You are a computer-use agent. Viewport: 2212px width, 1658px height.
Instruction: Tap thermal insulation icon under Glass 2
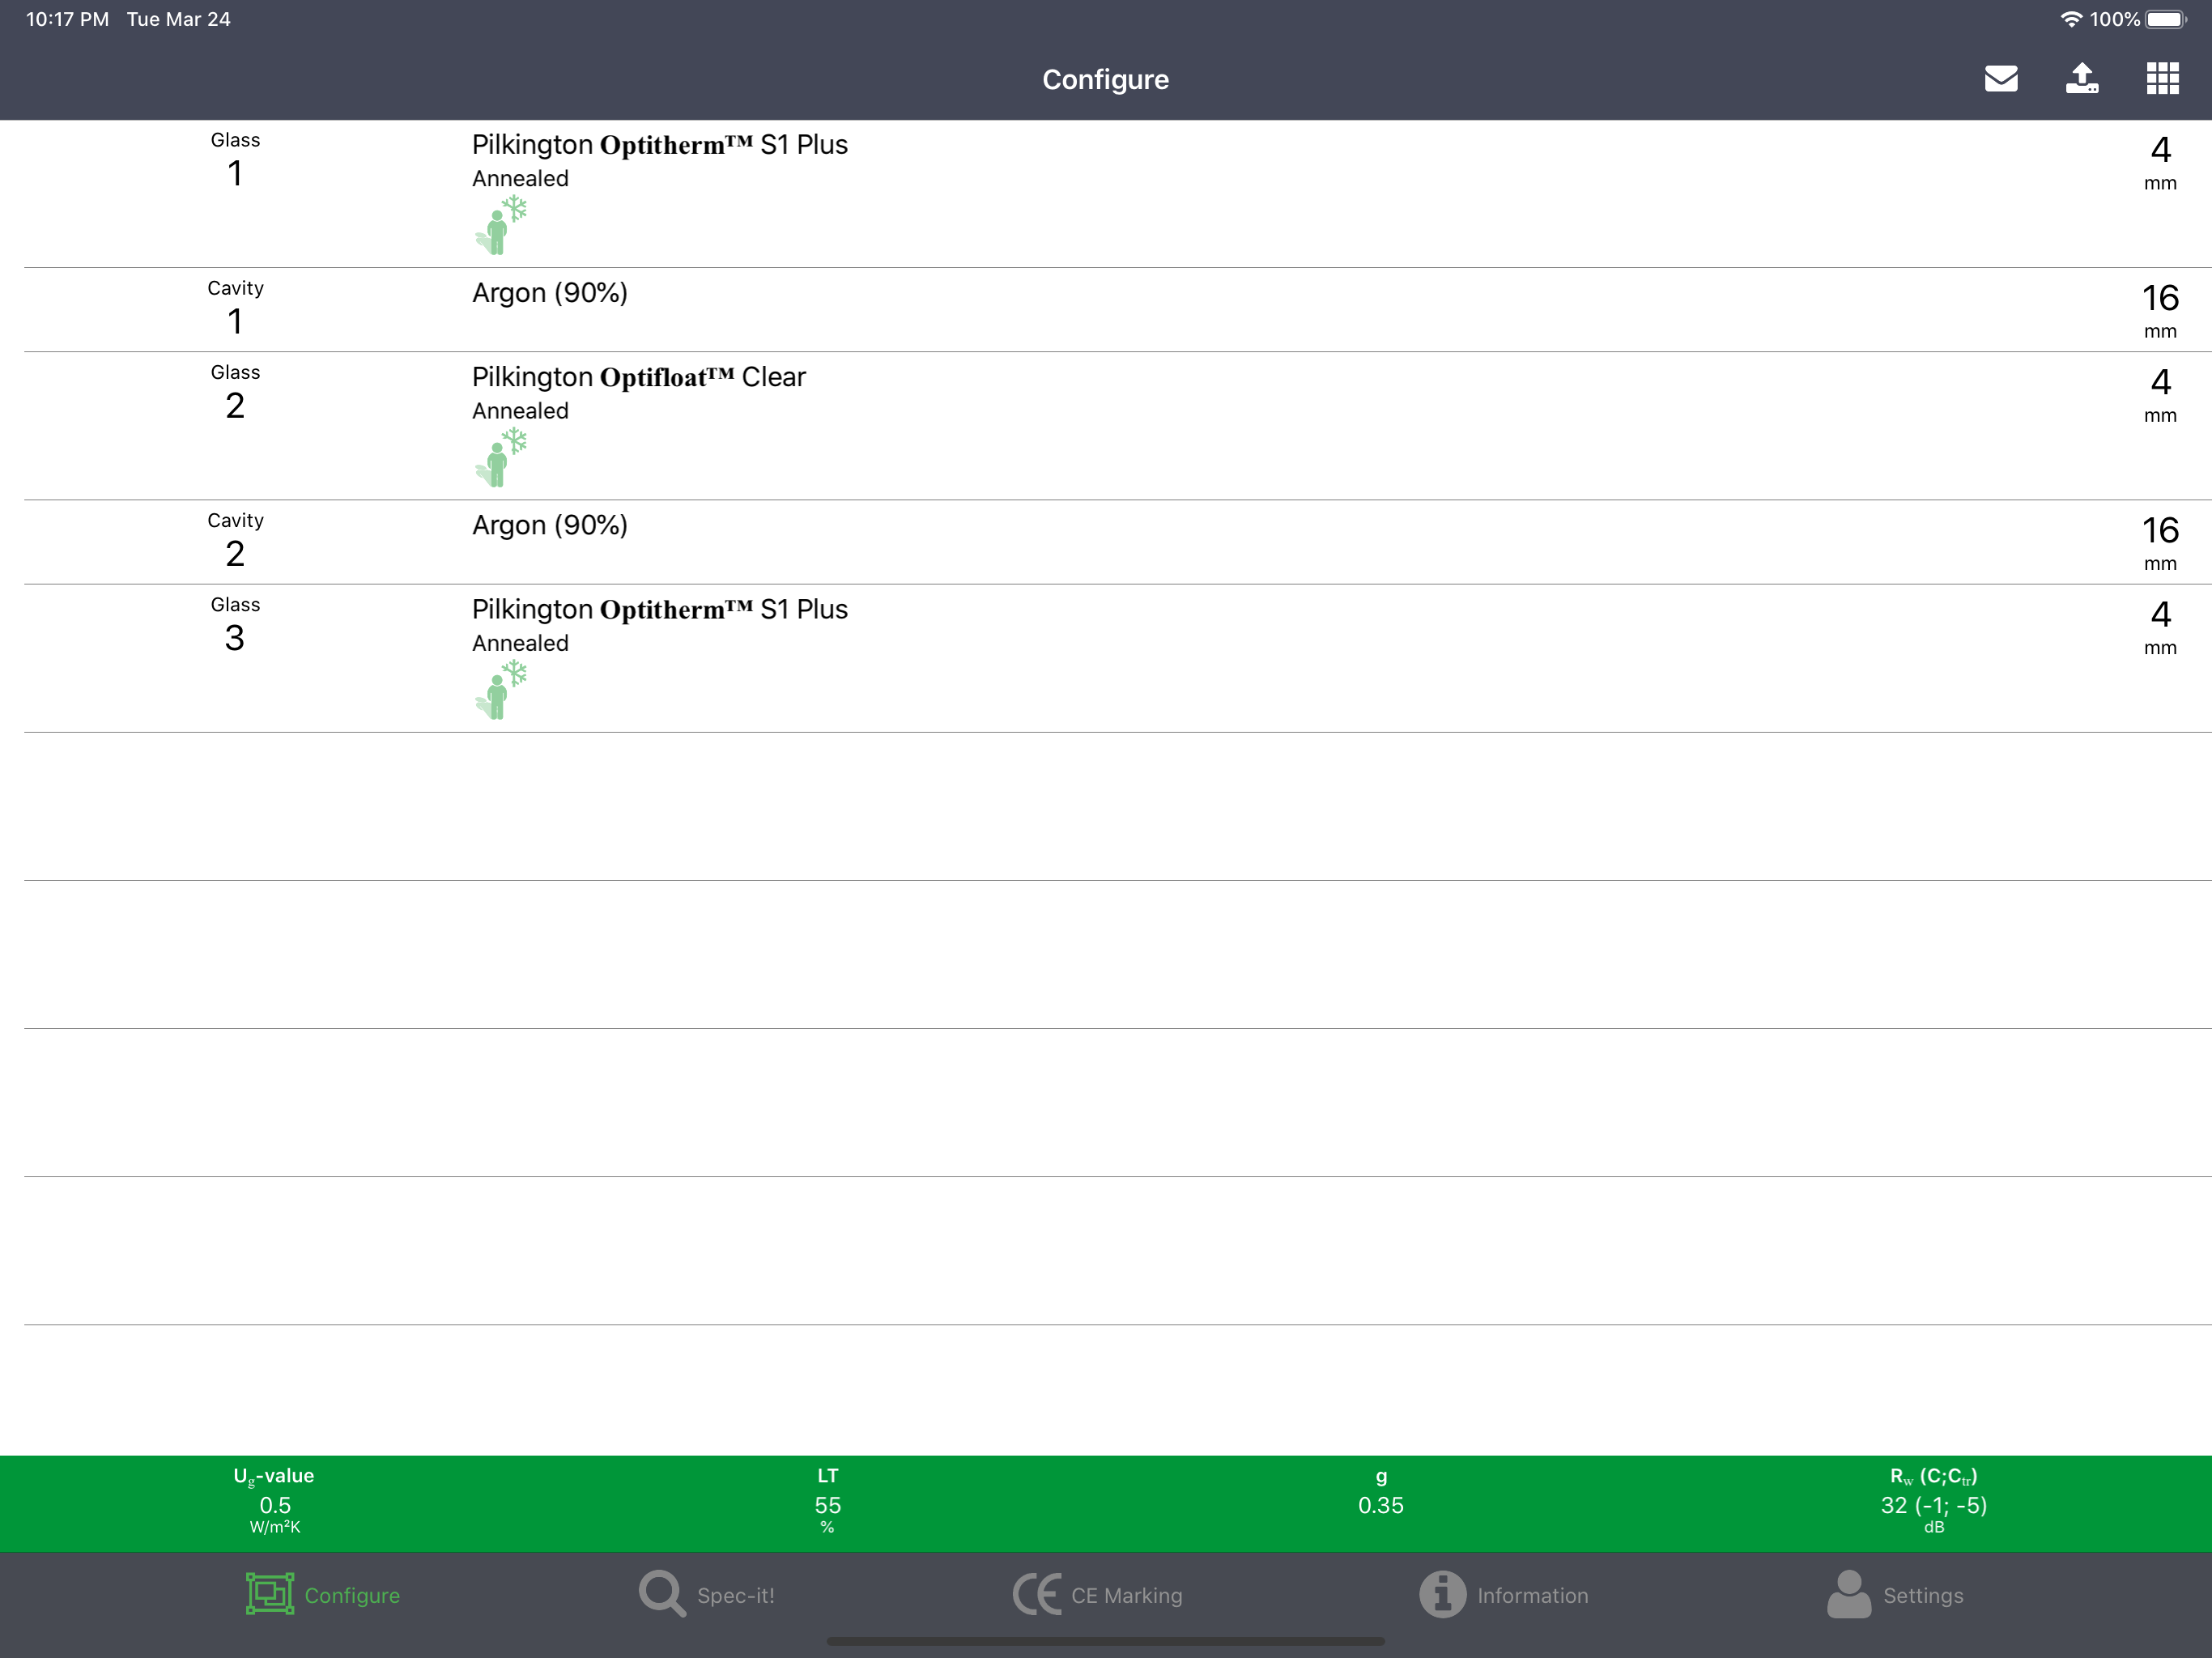[500, 457]
